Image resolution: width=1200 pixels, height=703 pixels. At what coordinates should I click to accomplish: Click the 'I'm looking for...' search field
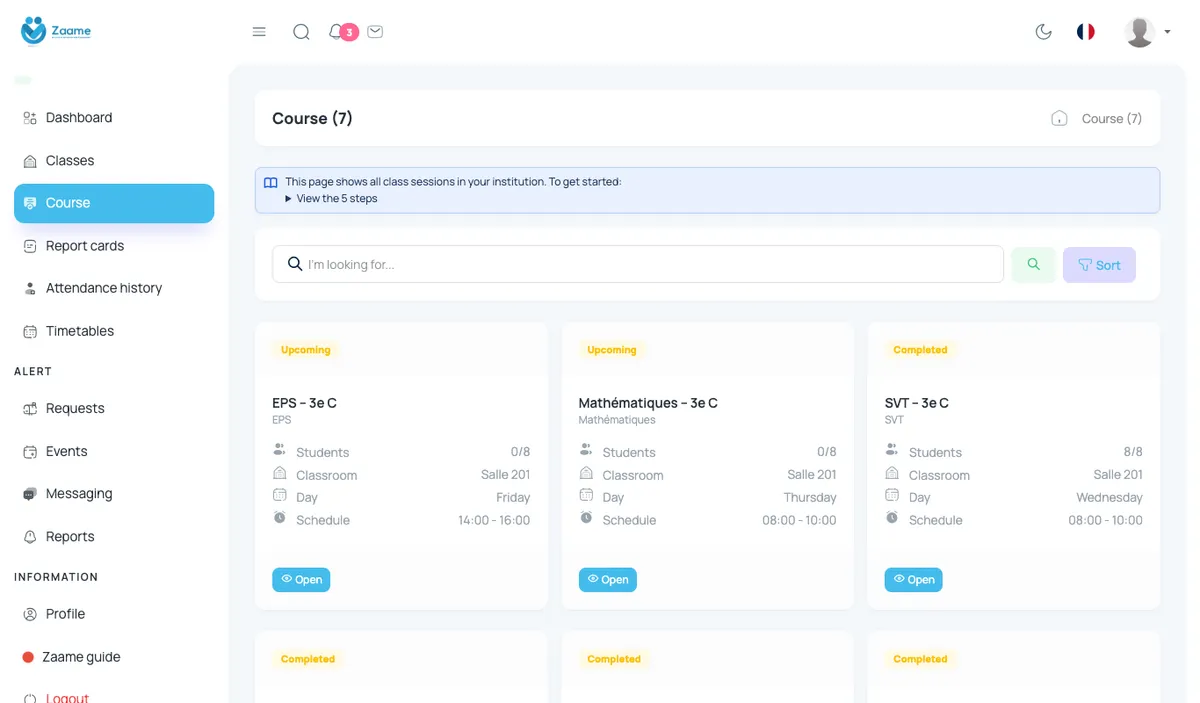tap(638, 264)
